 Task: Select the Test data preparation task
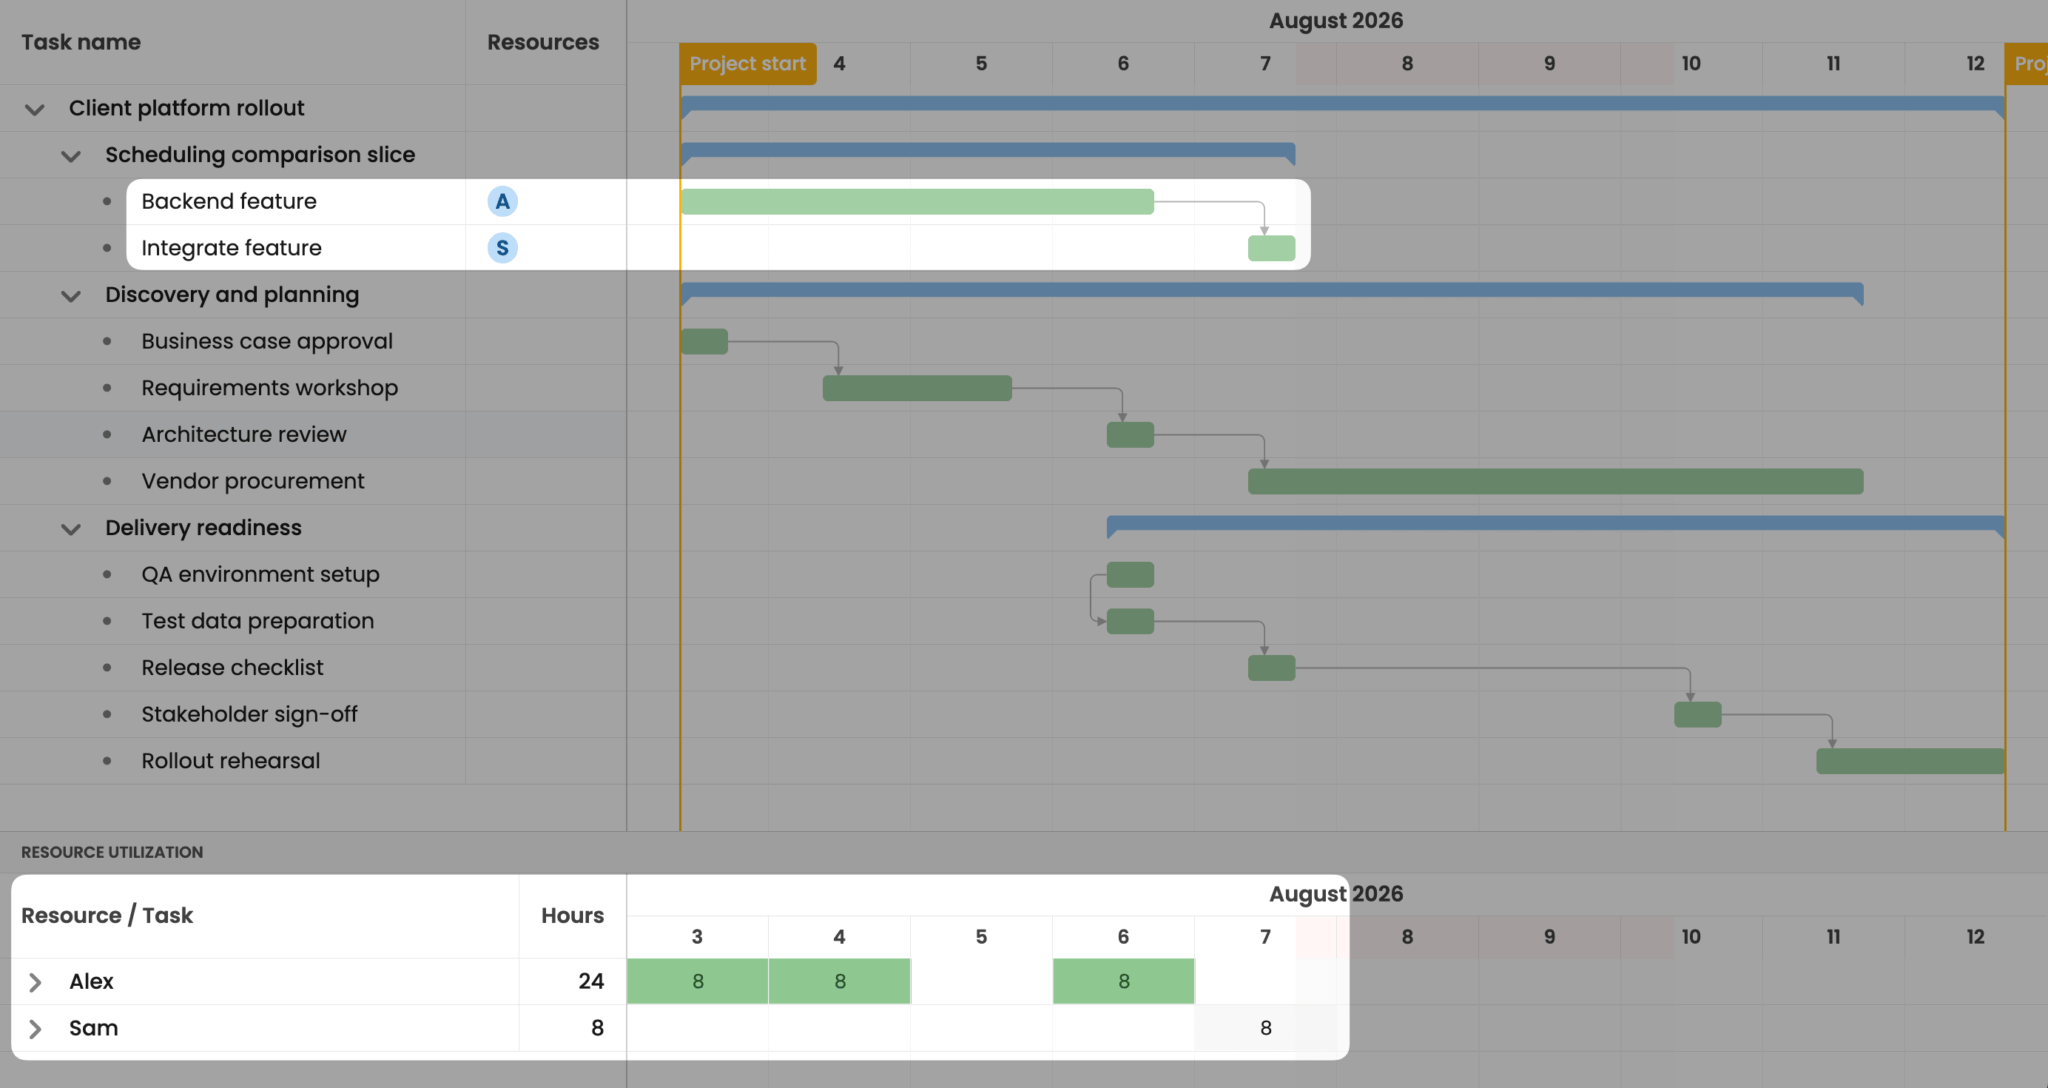[257, 621]
